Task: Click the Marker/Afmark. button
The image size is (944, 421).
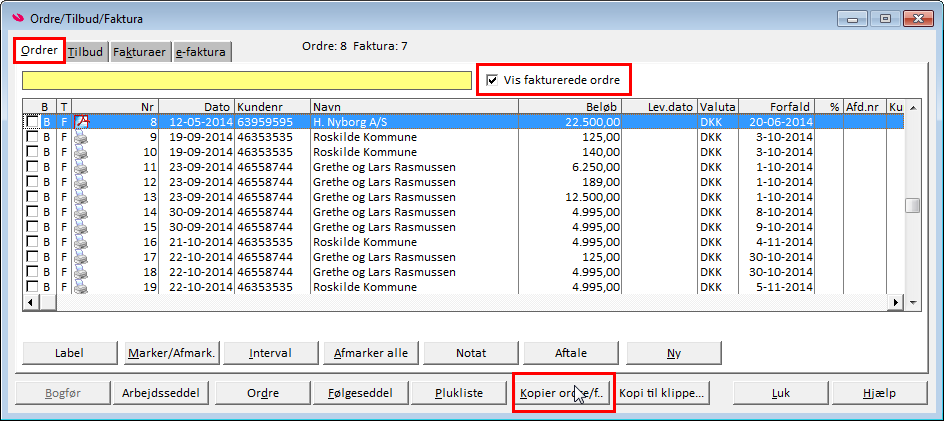Action: (171, 353)
